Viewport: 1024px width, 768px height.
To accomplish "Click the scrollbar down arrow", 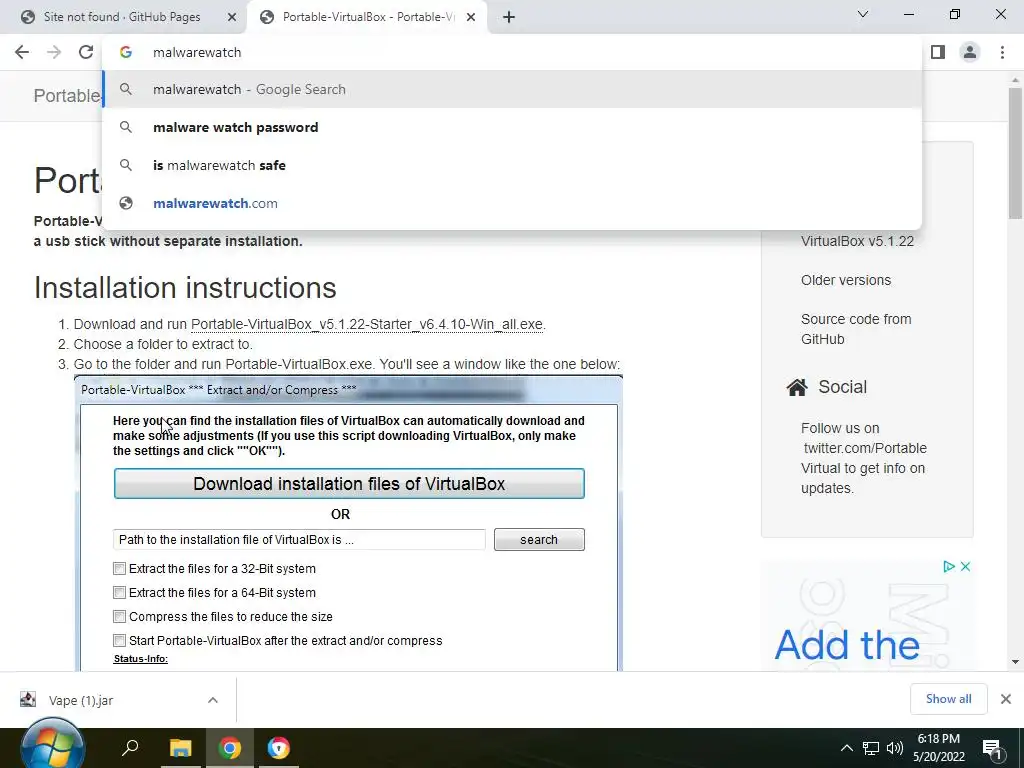I will coord(1016,662).
